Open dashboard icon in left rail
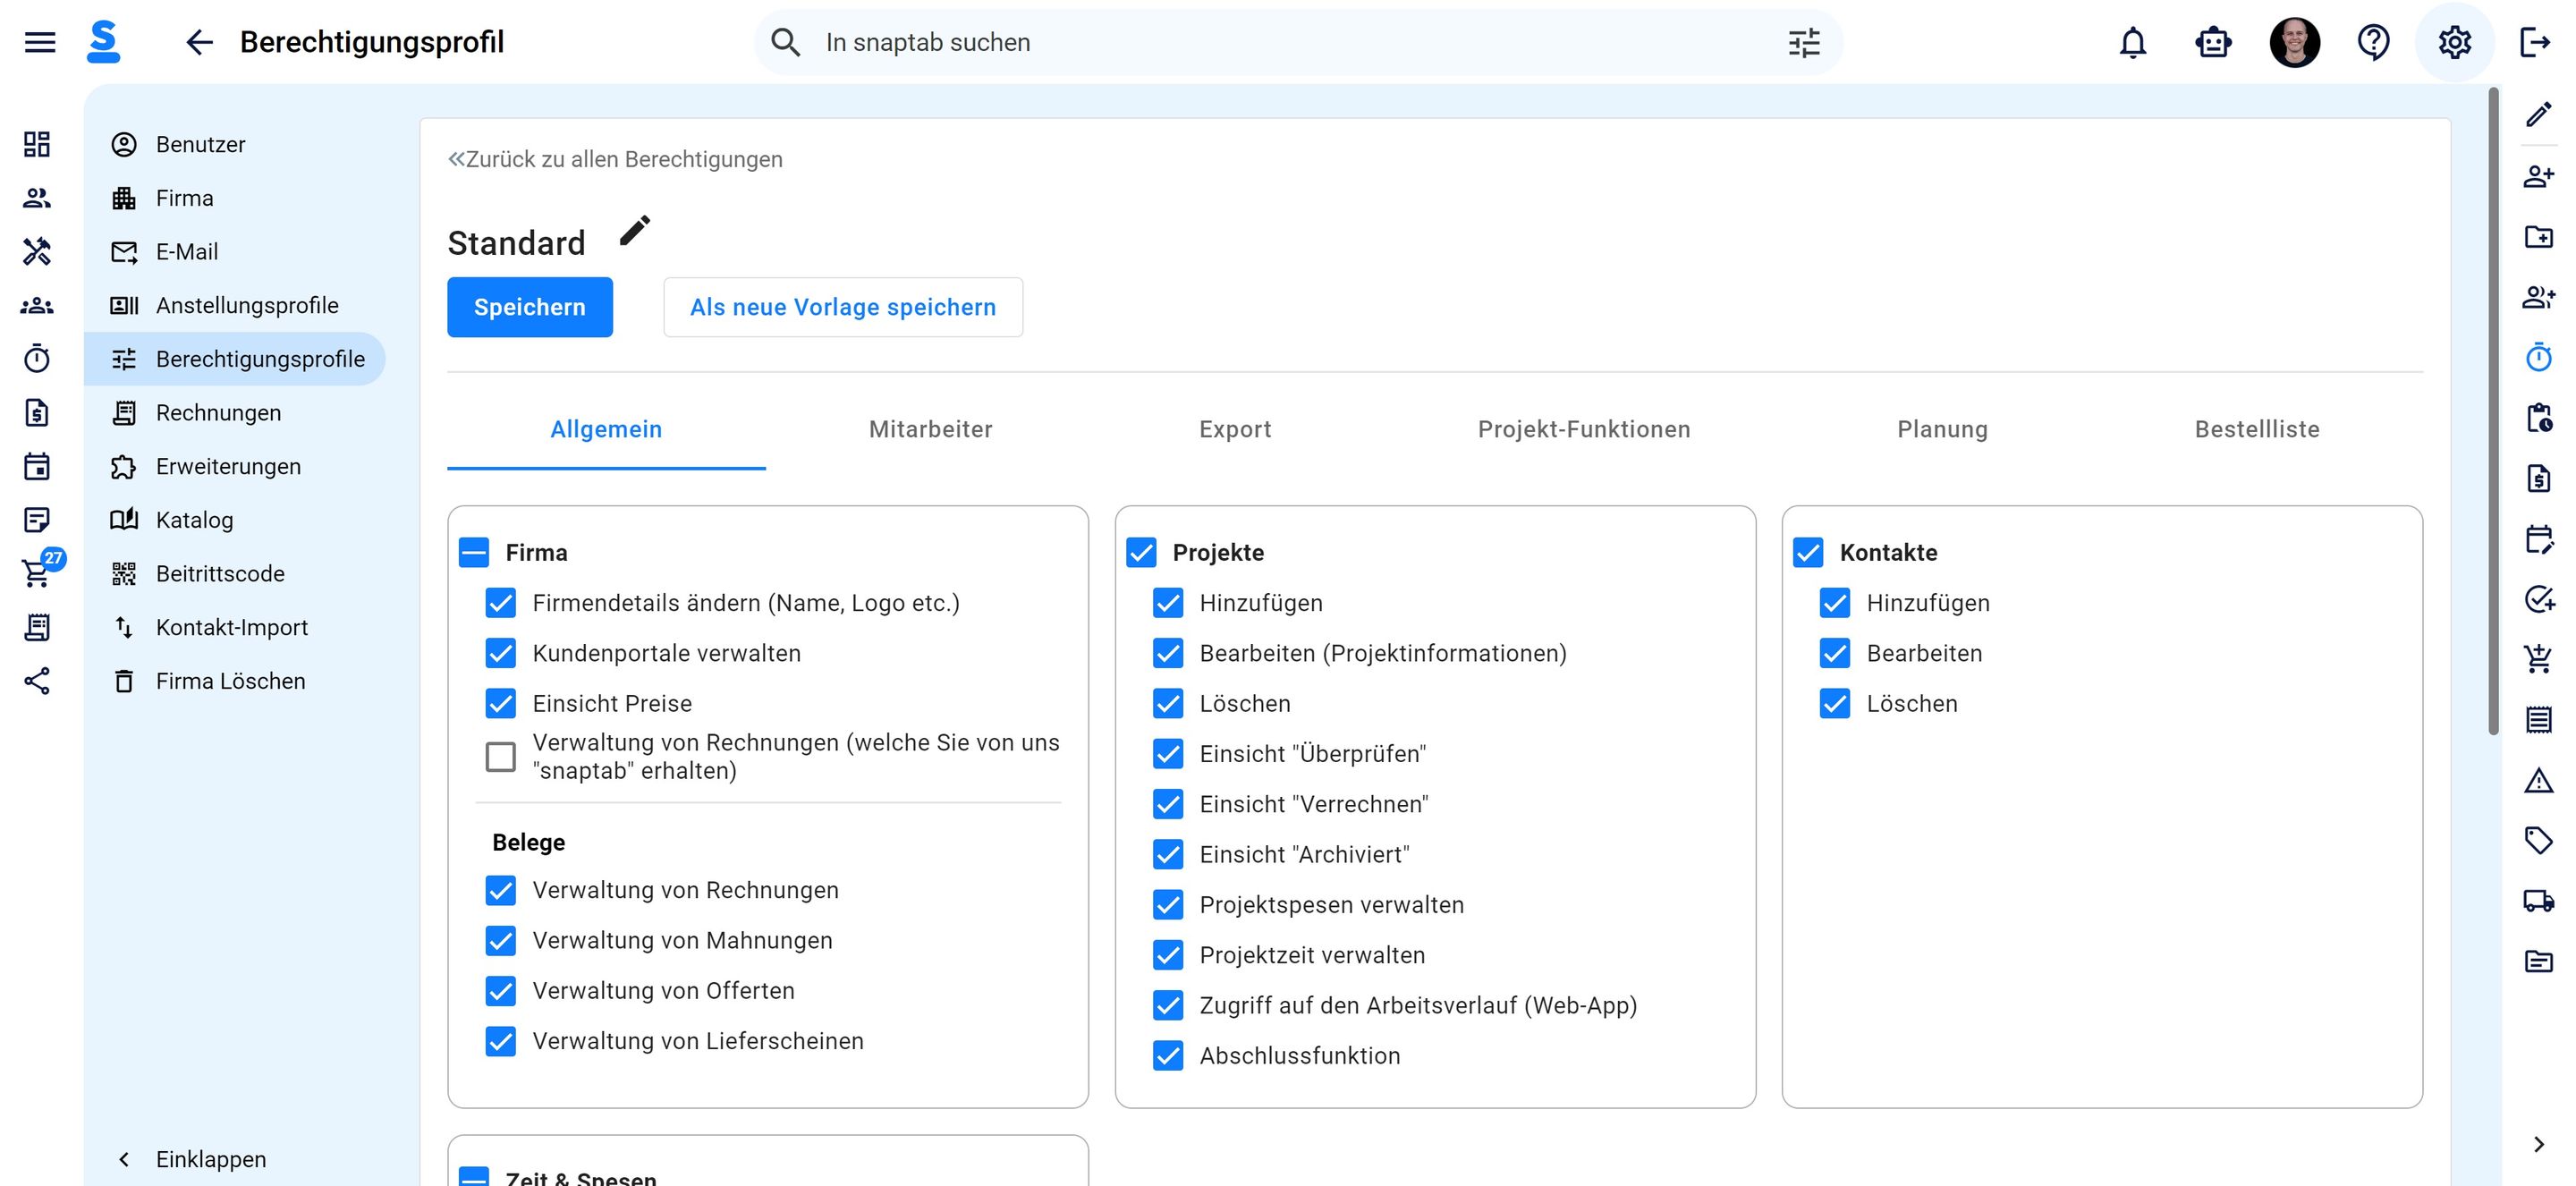 (37, 144)
